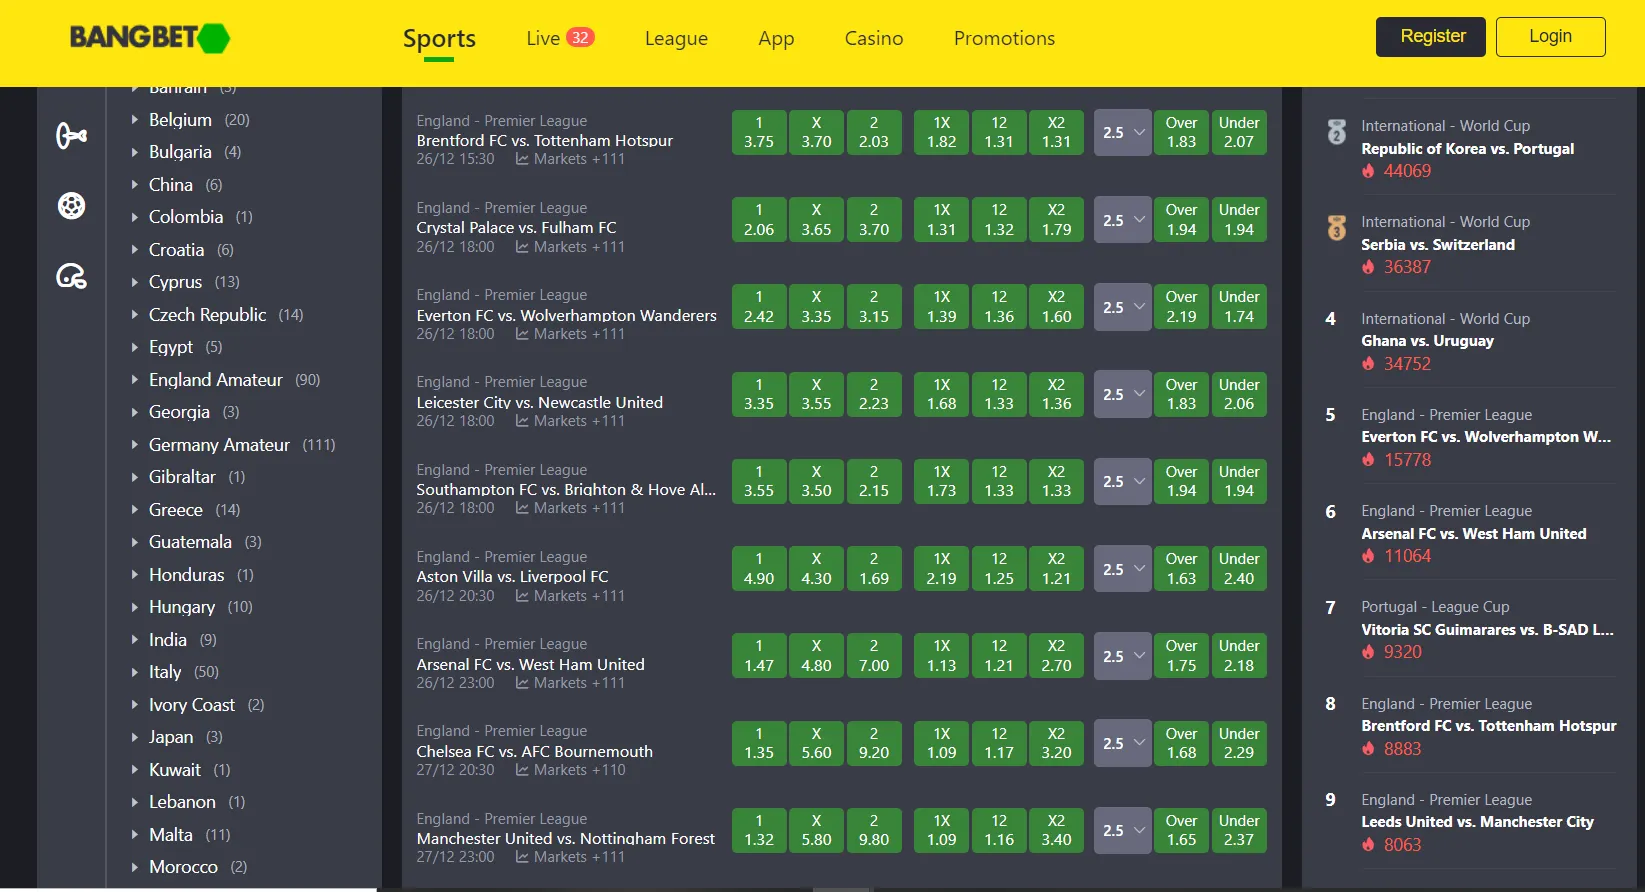
Task: Click the fire icon next to 44069
Action: (x=1368, y=171)
